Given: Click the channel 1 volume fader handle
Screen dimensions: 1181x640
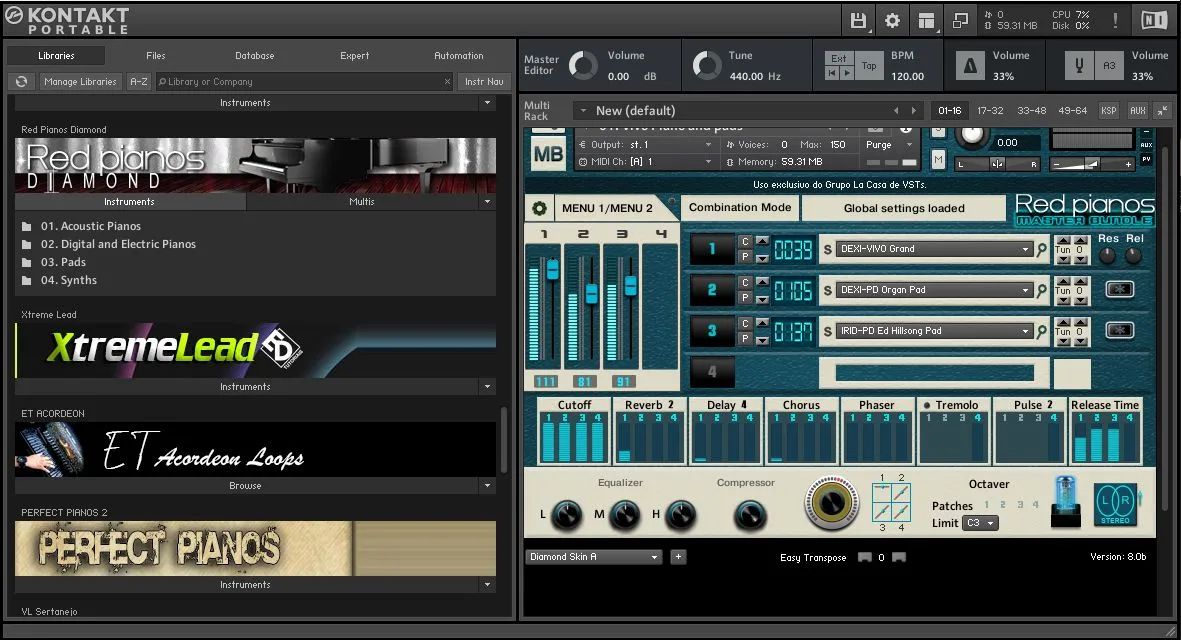Looking at the screenshot, I should point(552,270).
